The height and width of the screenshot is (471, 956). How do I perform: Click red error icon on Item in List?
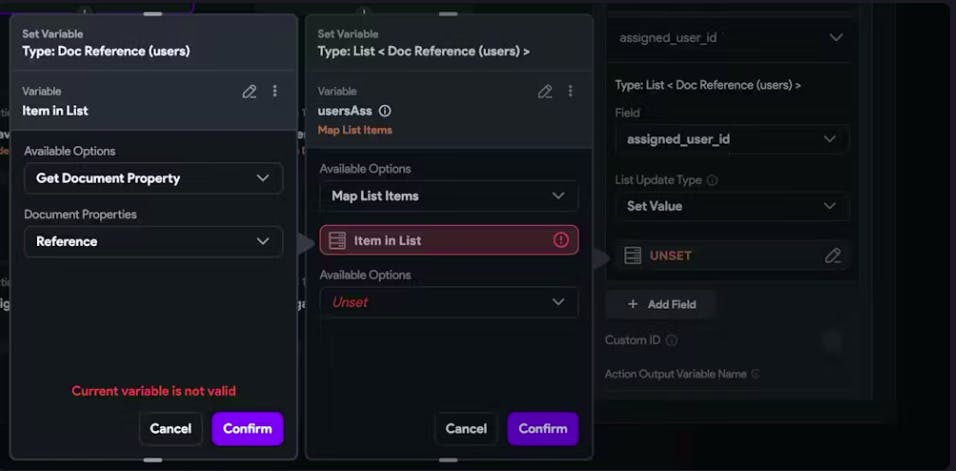(x=560, y=240)
